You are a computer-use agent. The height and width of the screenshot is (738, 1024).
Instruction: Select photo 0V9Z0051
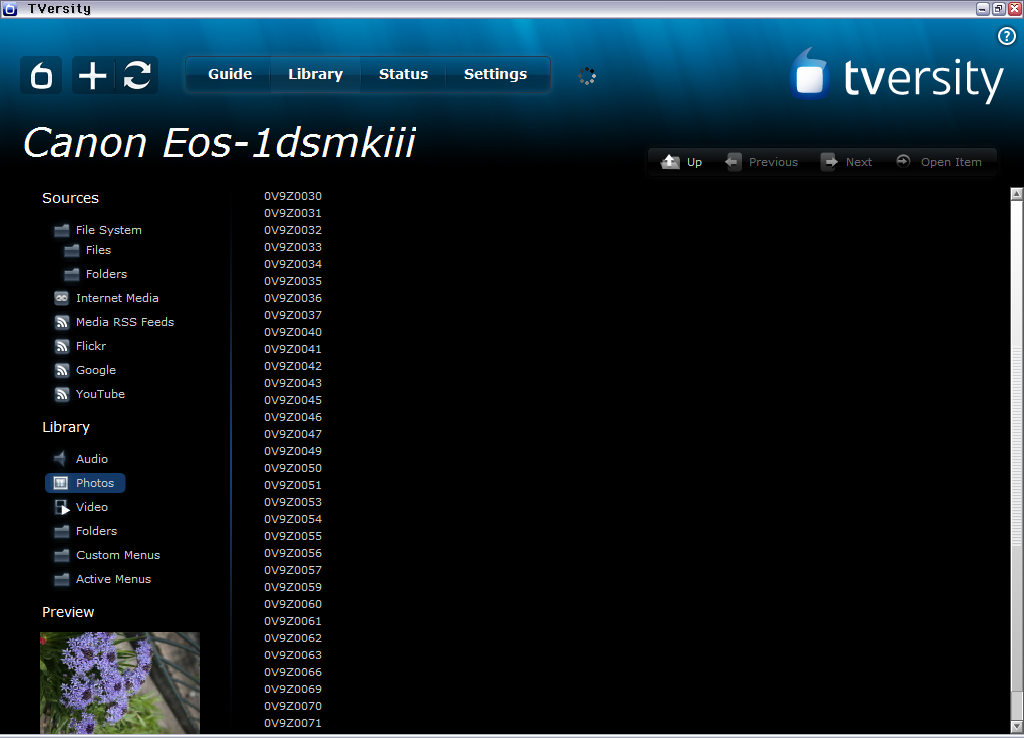point(293,485)
